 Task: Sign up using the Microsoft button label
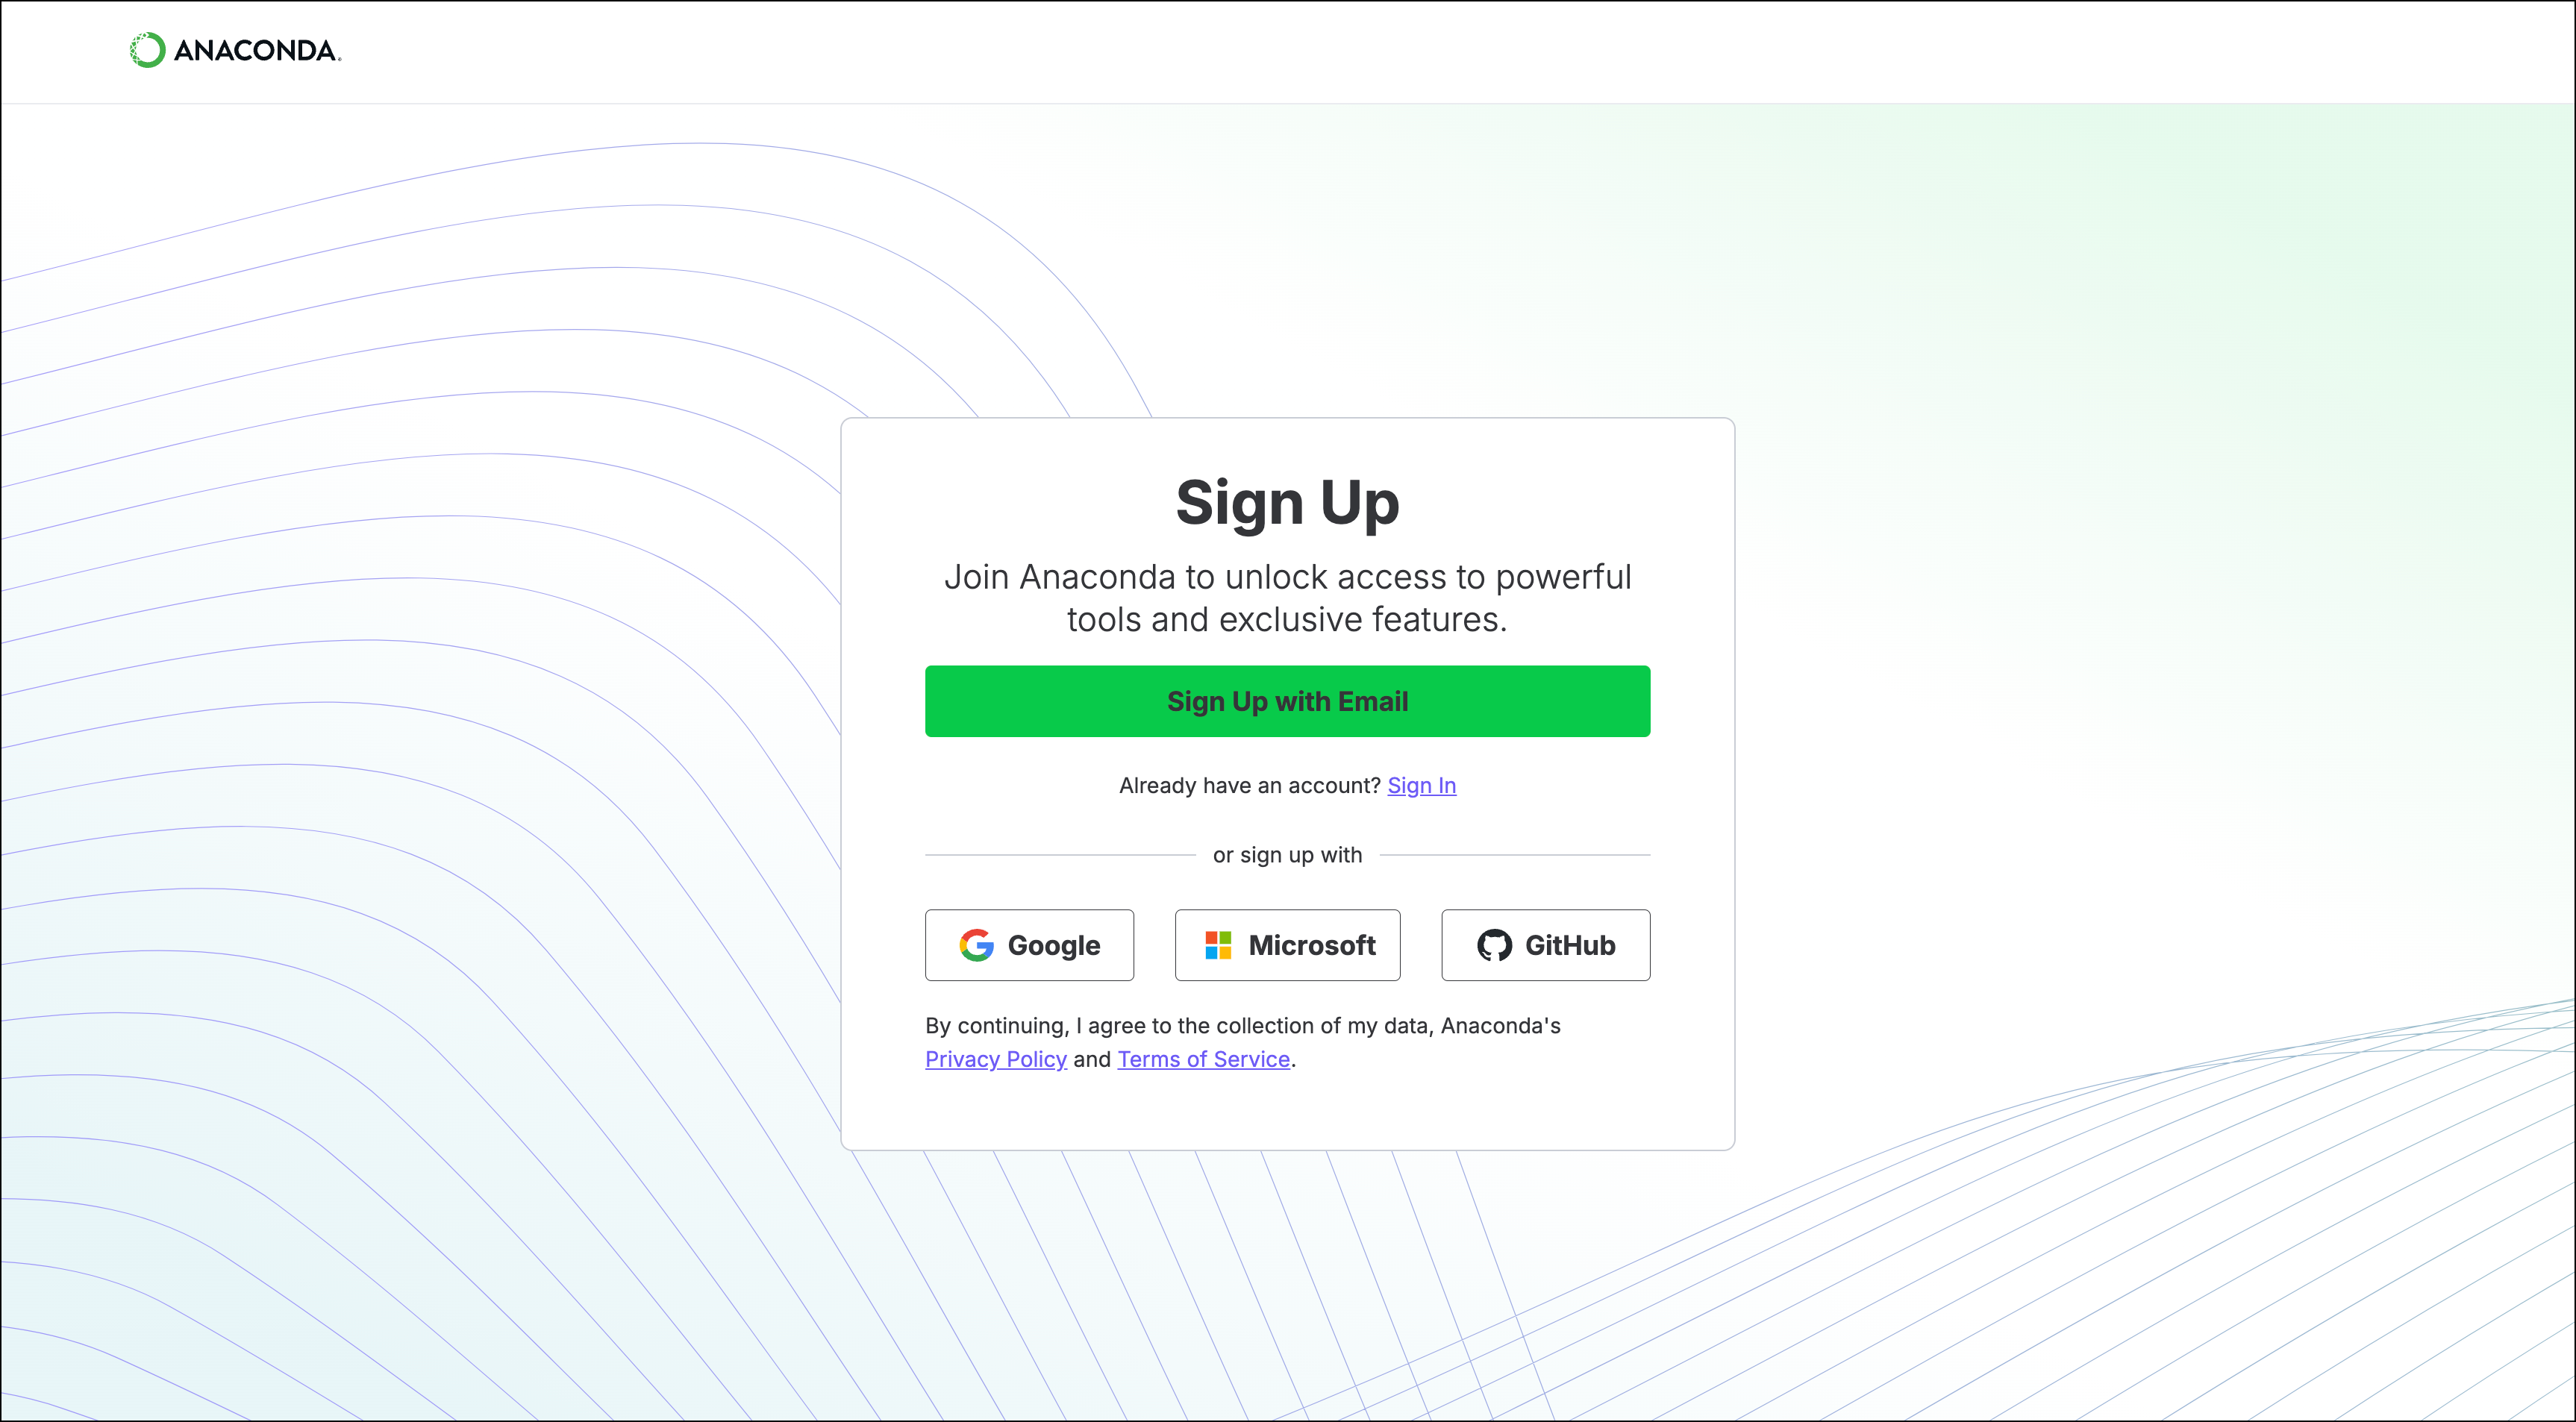[x=1312, y=945]
